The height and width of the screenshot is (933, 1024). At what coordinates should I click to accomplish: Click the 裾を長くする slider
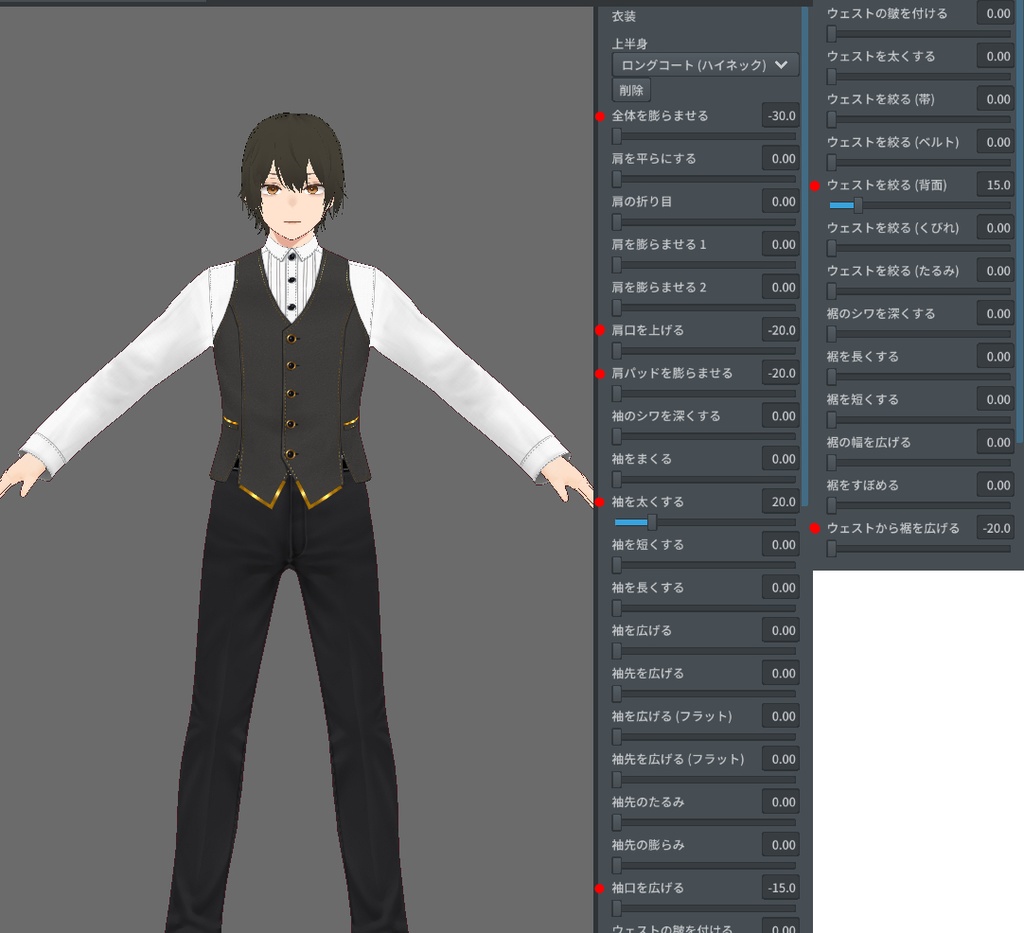[919, 377]
